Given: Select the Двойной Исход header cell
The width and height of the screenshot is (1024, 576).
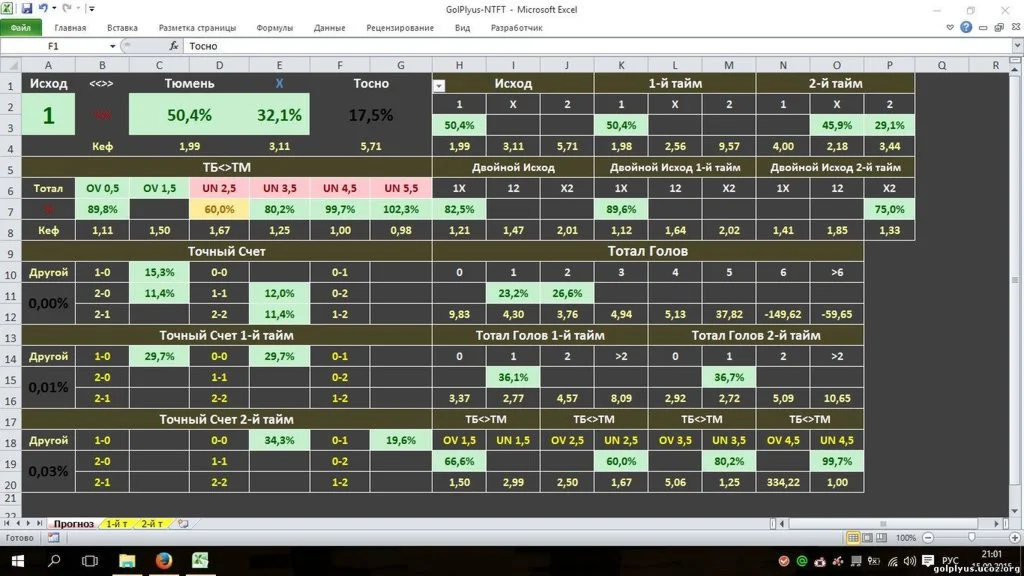Looking at the screenshot, I should pyautogui.click(x=513, y=167).
